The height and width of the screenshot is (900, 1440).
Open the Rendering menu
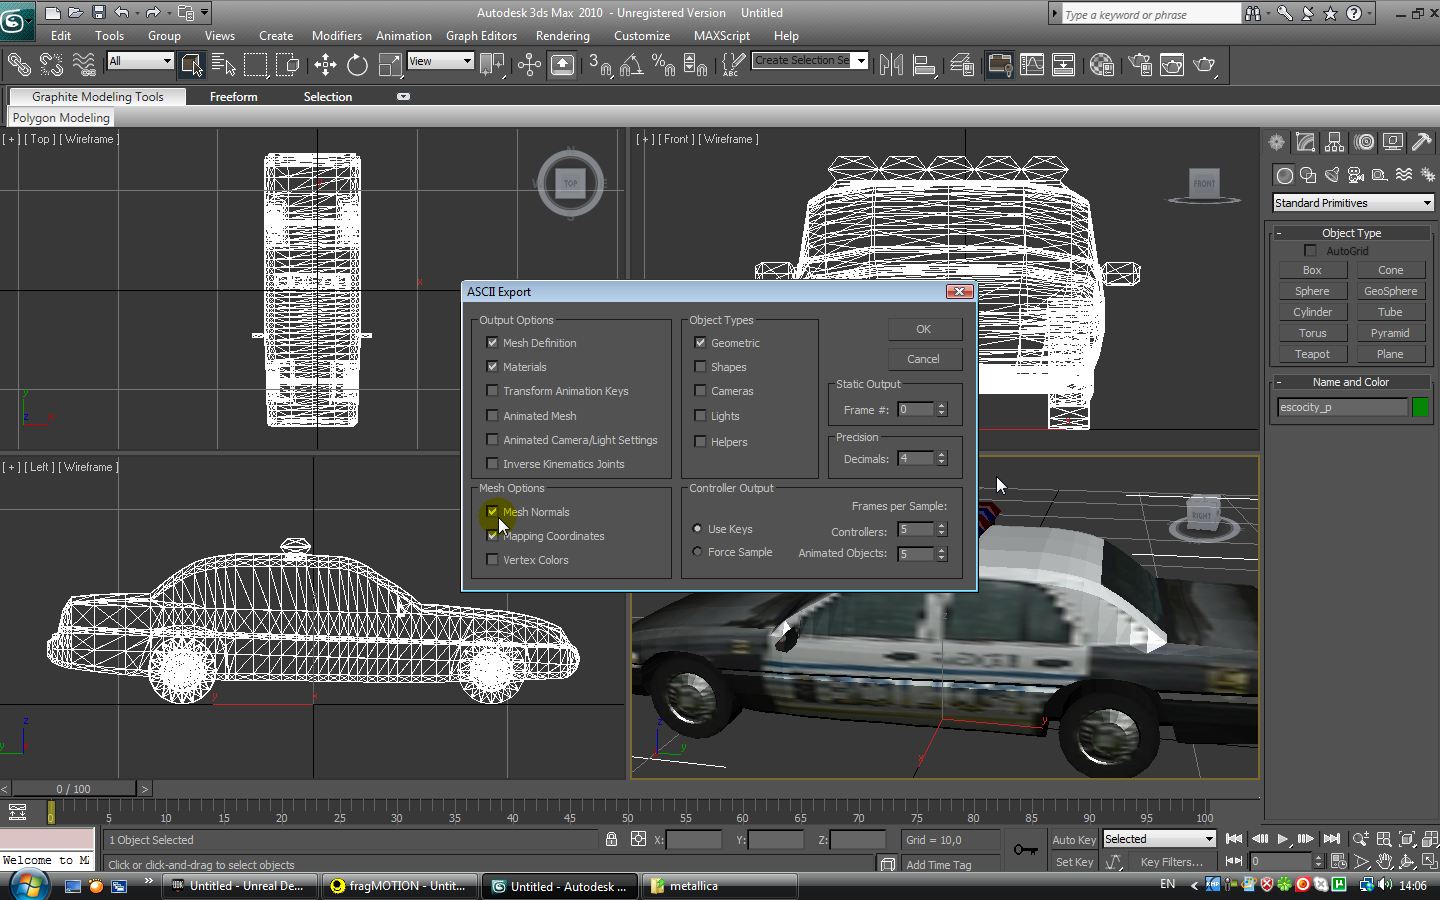coord(562,36)
